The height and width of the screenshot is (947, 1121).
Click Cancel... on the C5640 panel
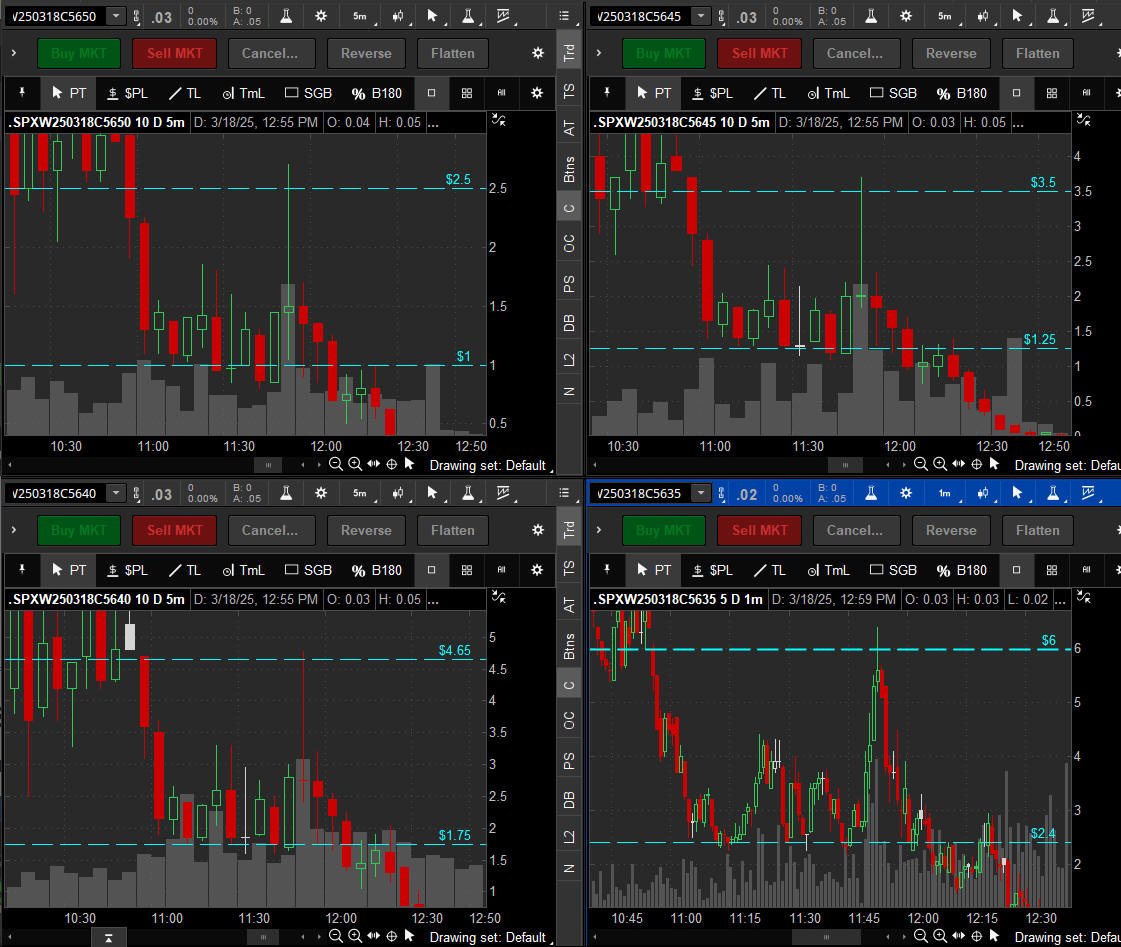[x=270, y=530]
